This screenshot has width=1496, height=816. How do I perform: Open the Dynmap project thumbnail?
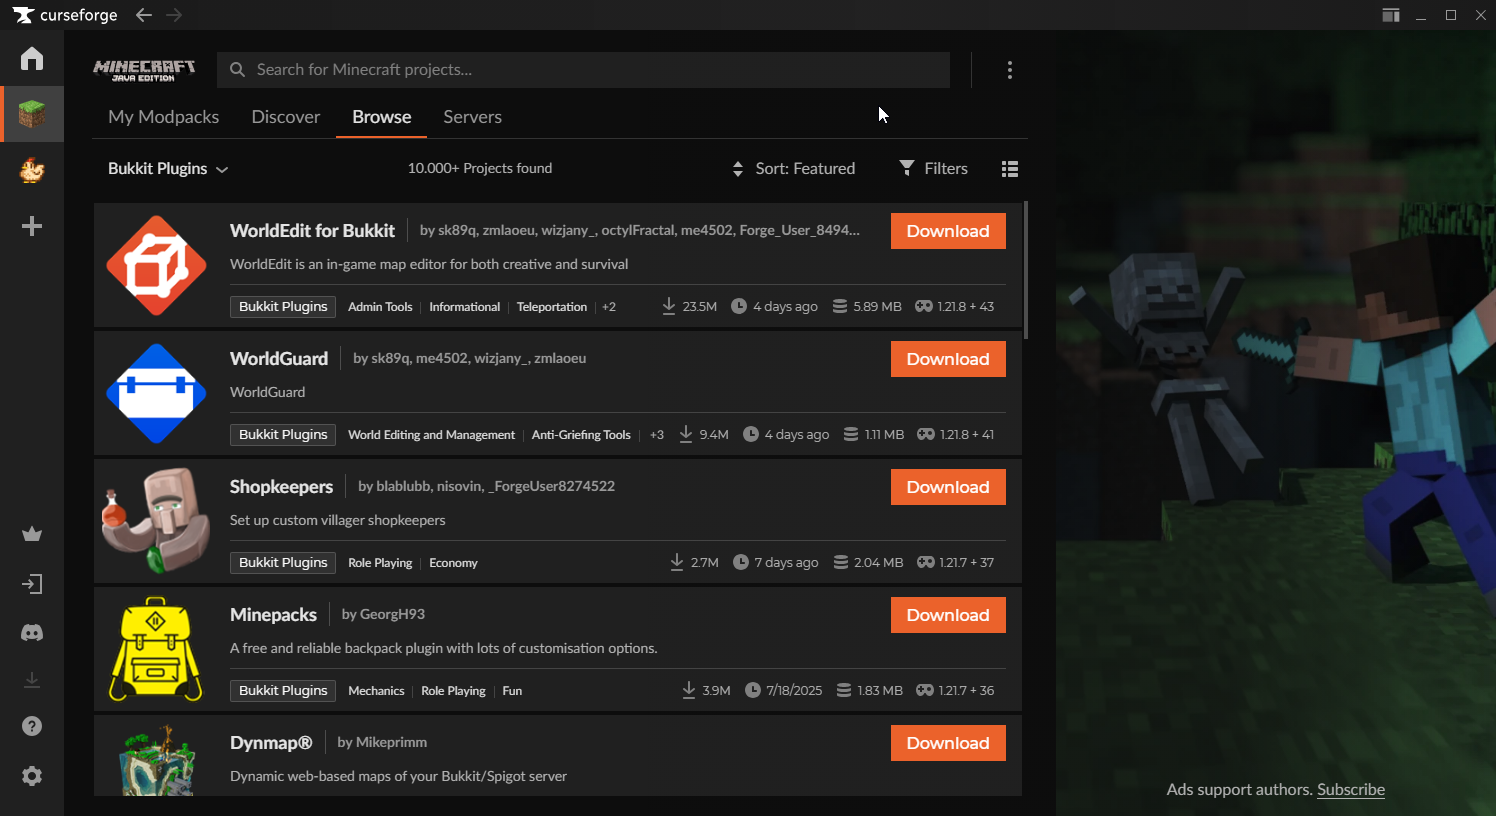(x=156, y=760)
